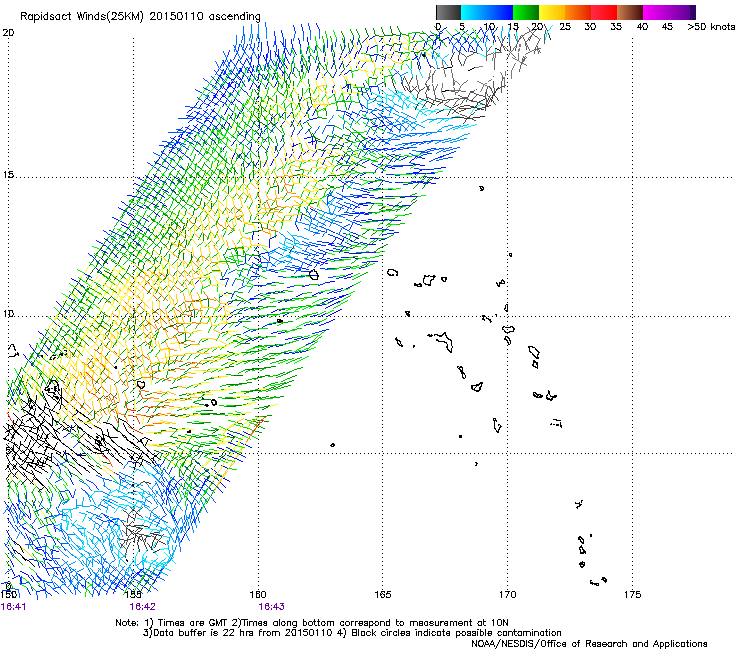740x650 pixels.
Task: Click the cyan-blue 5-15 knots color band
Action: click(x=487, y=12)
